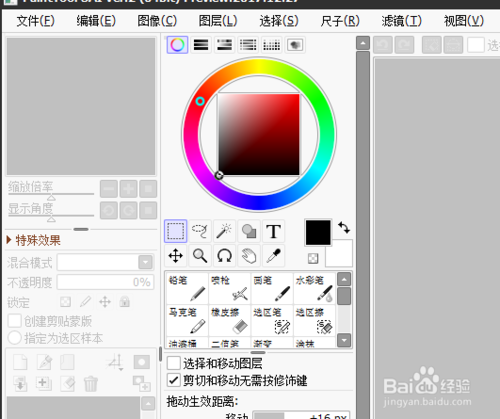The image size is (500, 419).
Task: Click brush list scrollbar down arrow
Action: tap(344, 340)
